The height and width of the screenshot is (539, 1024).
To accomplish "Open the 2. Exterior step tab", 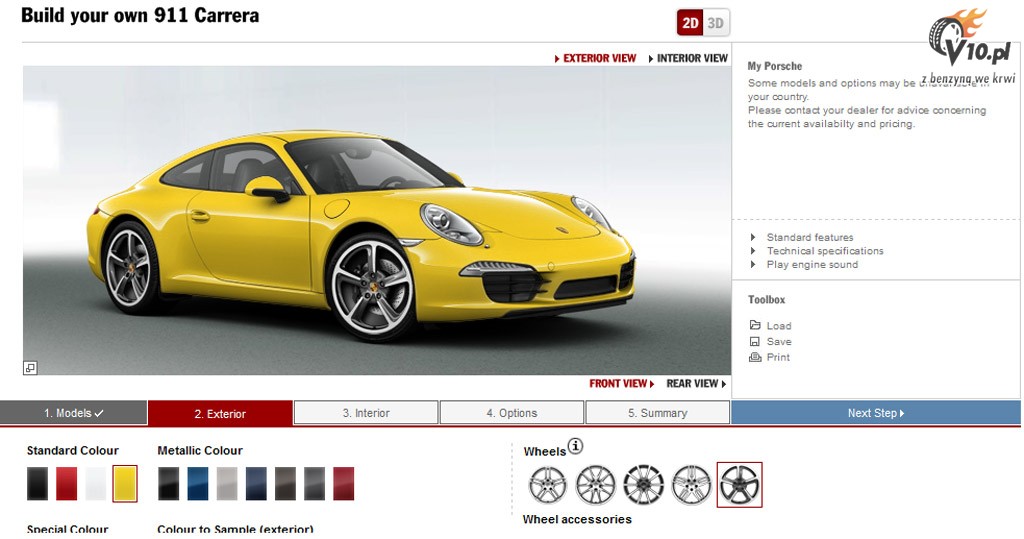I will coord(220,414).
